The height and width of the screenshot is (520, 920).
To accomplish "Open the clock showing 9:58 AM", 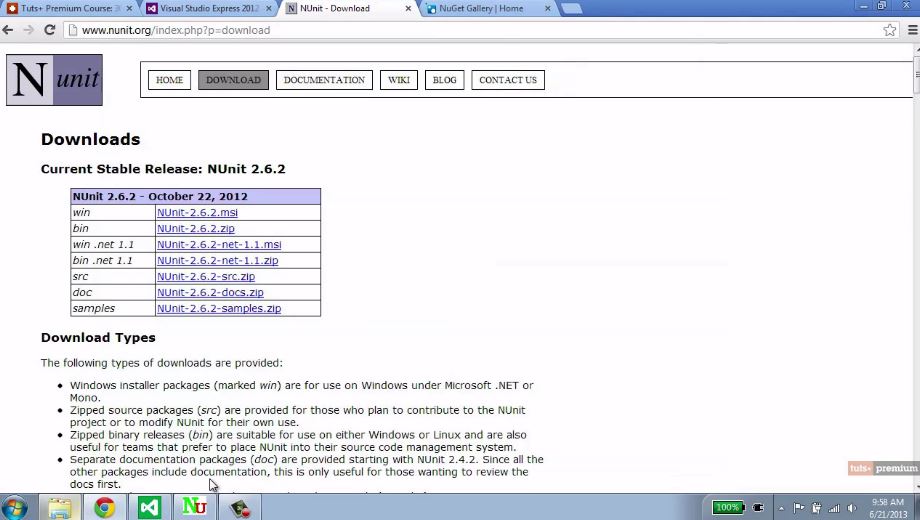I will pyautogui.click(x=888, y=508).
